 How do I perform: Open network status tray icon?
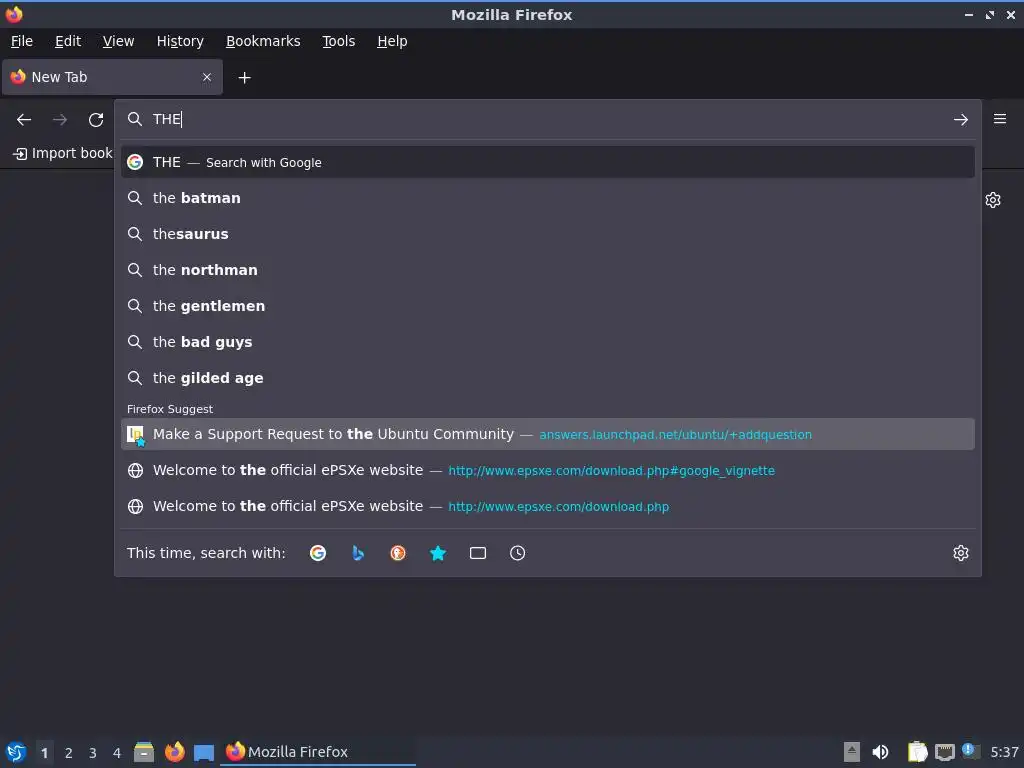[945, 753]
